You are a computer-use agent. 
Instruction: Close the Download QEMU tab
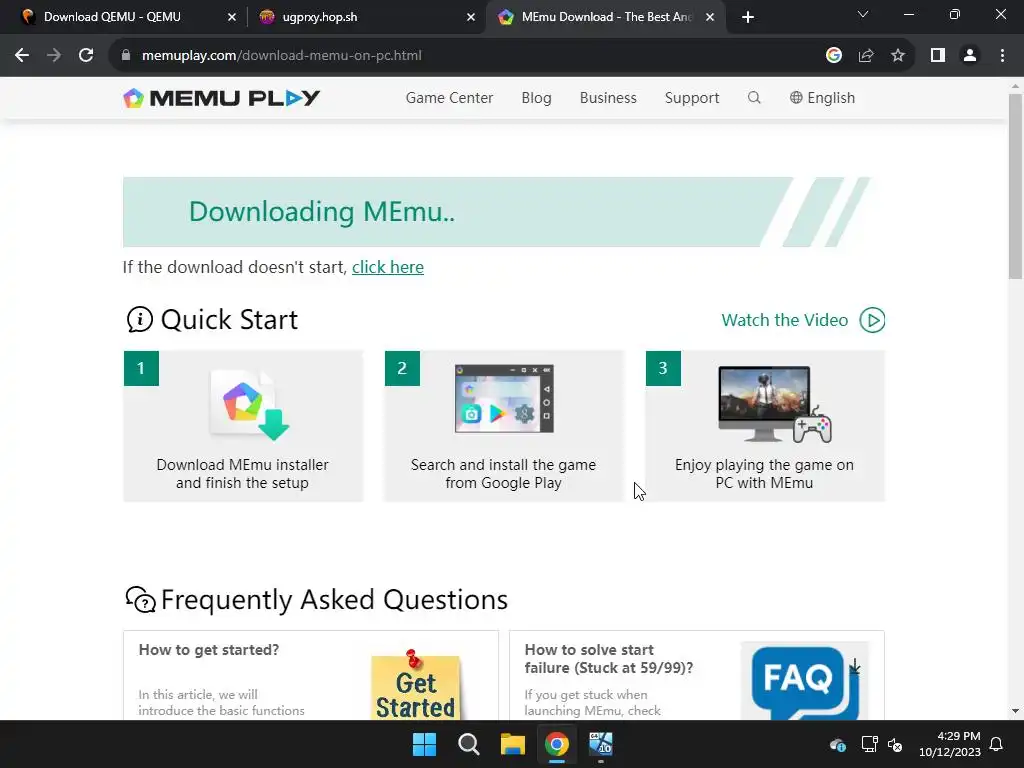tap(231, 17)
